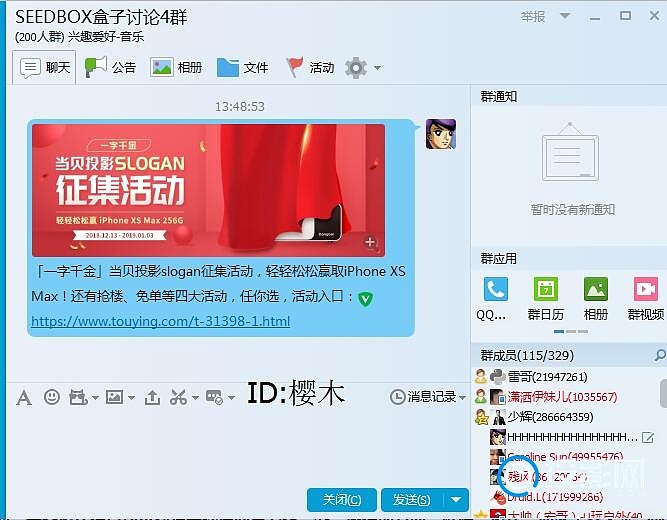This screenshot has width=667, height=520.
Task: Click the 群应用 header
Action: [x=499, y=258]
